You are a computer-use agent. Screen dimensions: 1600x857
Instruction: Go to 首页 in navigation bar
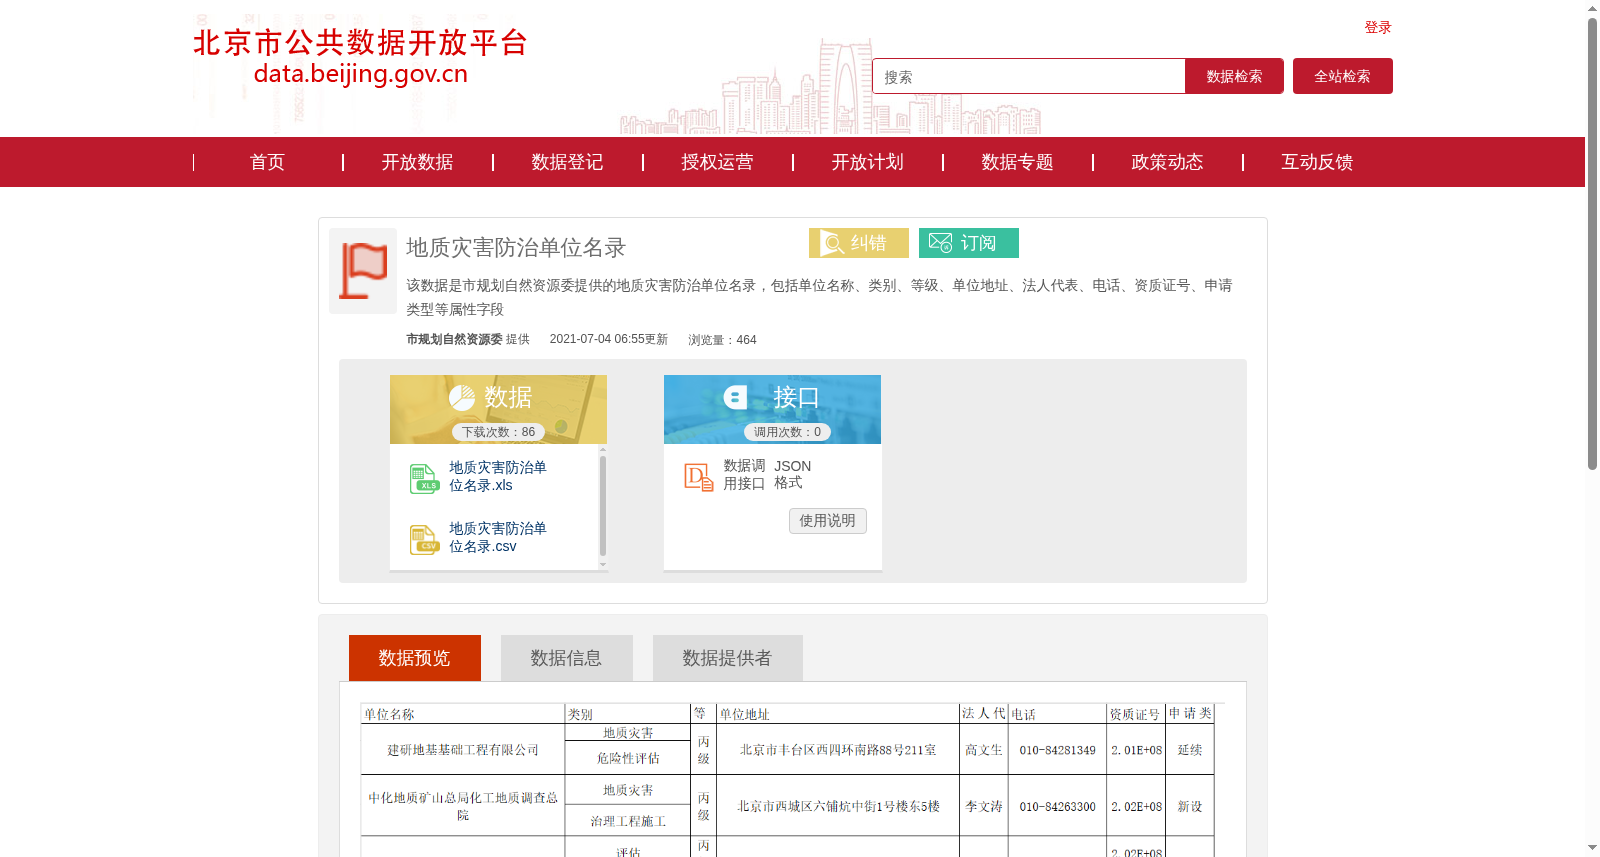click(267, 162)
